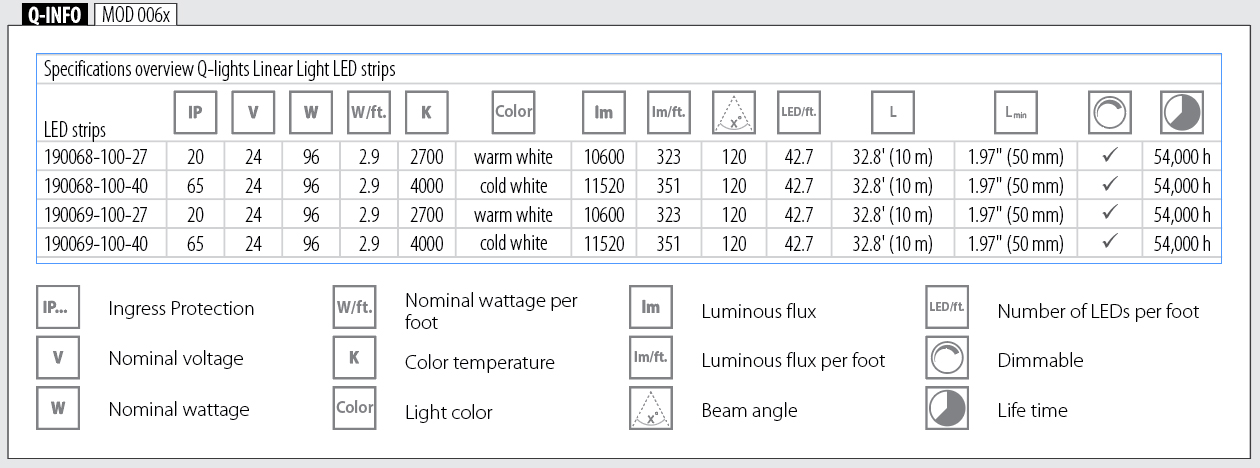Click the Color icon in the table header
1260x468 pixels.
tap(513, 112)
